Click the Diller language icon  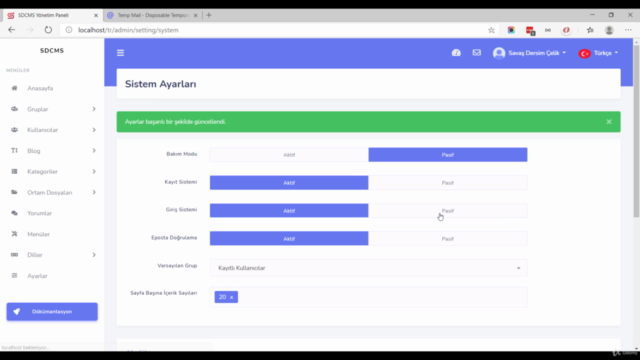[14, 255]
